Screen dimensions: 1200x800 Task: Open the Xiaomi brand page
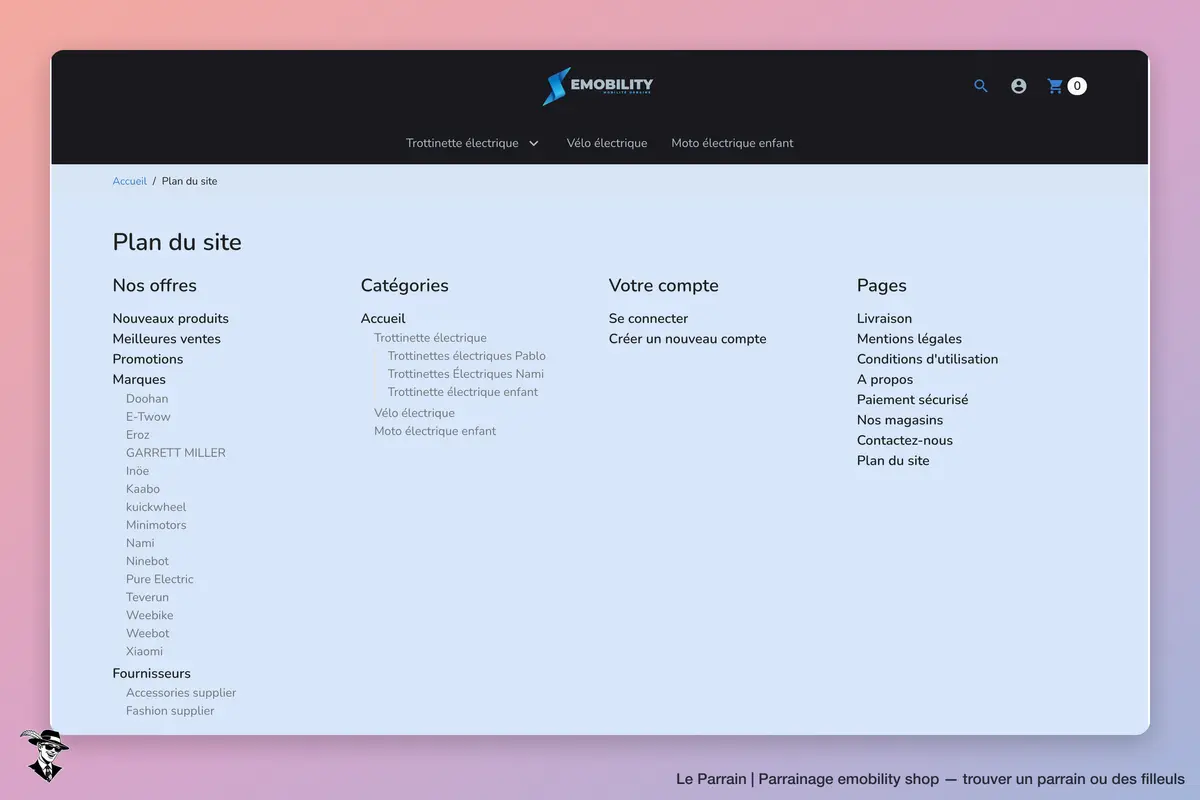click(x=144, y=651)
